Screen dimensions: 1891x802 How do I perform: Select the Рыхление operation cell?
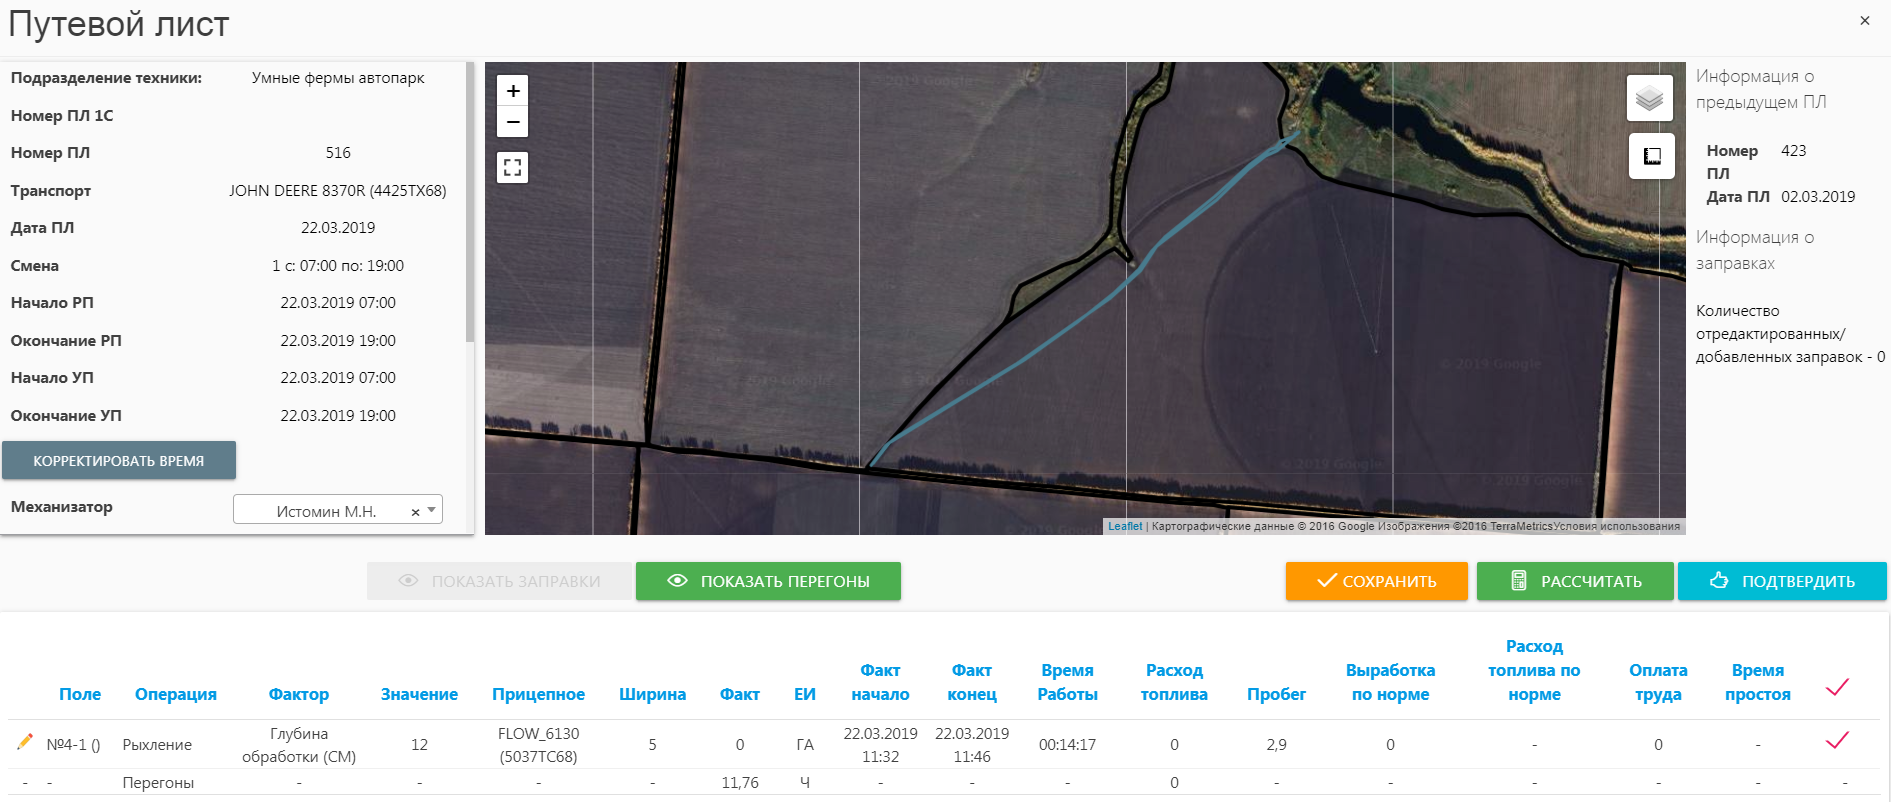point(157,745)
